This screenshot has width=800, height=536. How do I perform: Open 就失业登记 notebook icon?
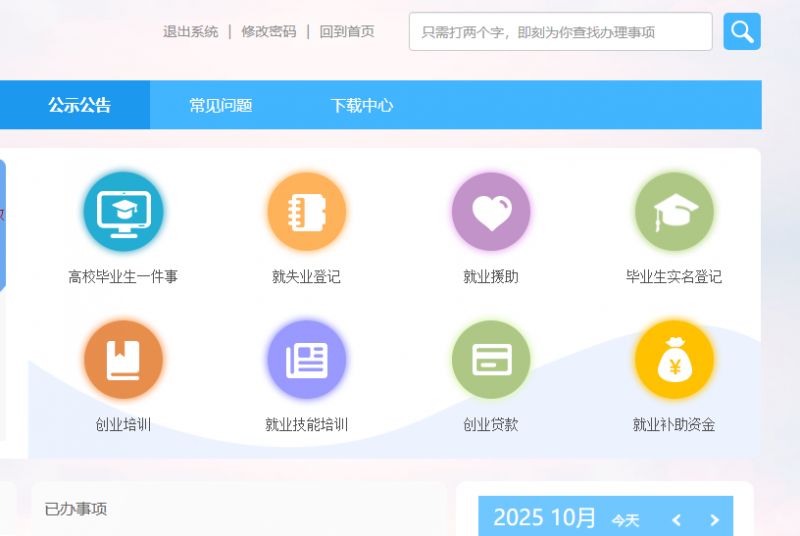click(x=307, y=212)
